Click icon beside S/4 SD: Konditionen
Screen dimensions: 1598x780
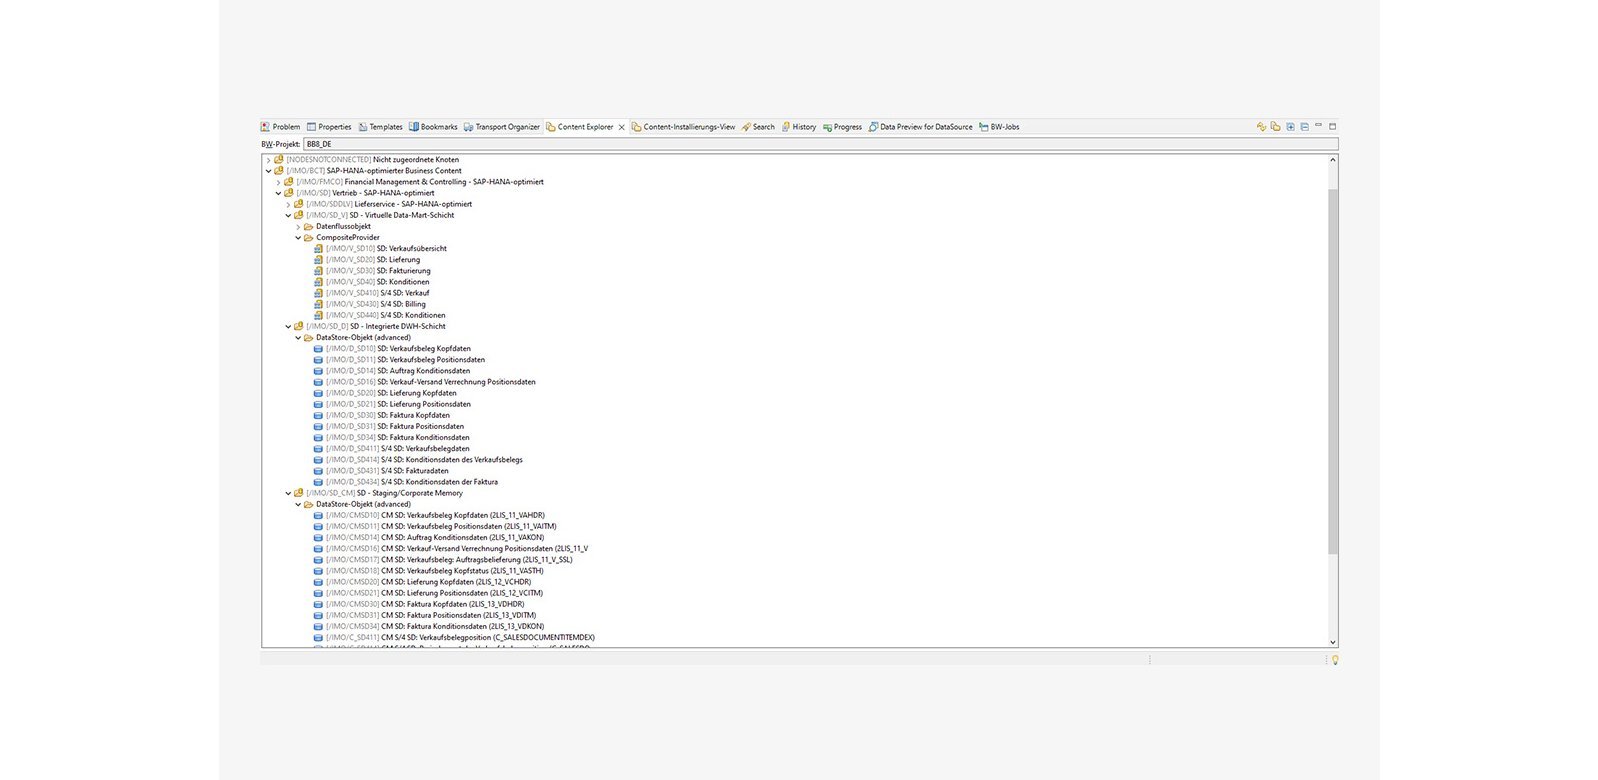click(318, 315)
